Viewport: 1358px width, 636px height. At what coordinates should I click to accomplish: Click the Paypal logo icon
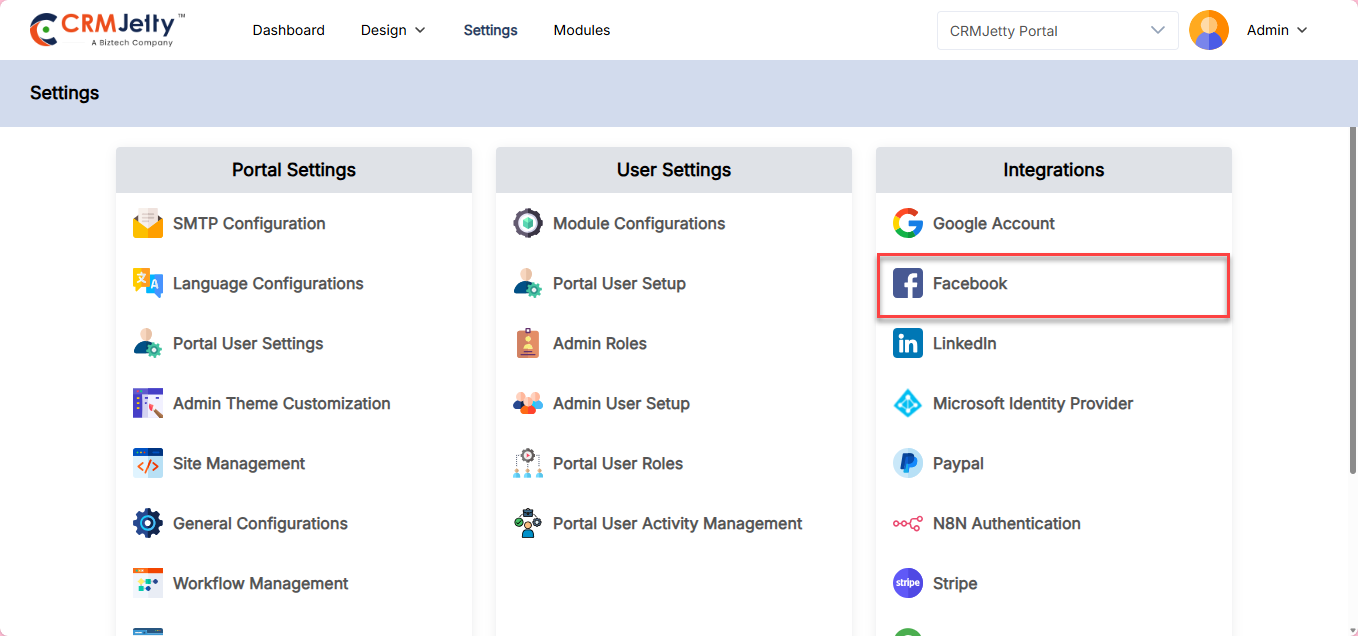(x=908, y=464)
